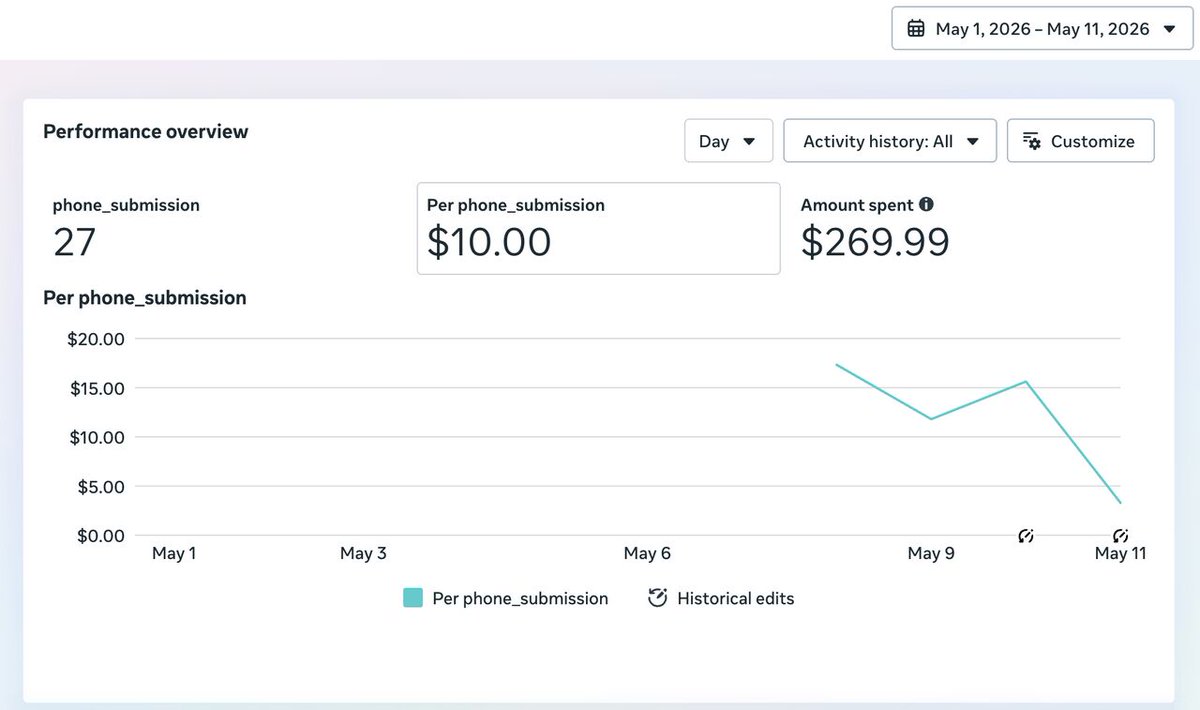Click the May 11 x-axis label
Screen dimensions: 1200x710
pos(1120,553)
